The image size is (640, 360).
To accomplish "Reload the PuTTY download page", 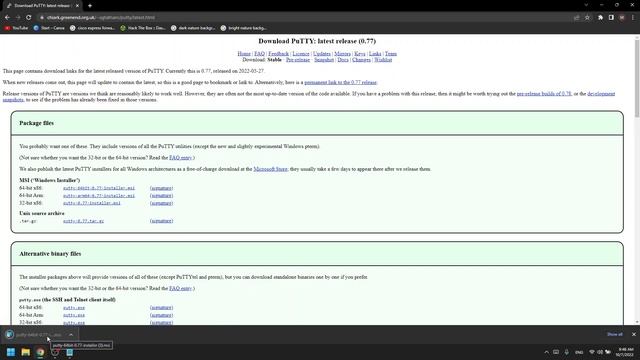I will click(x=29, y=18).
